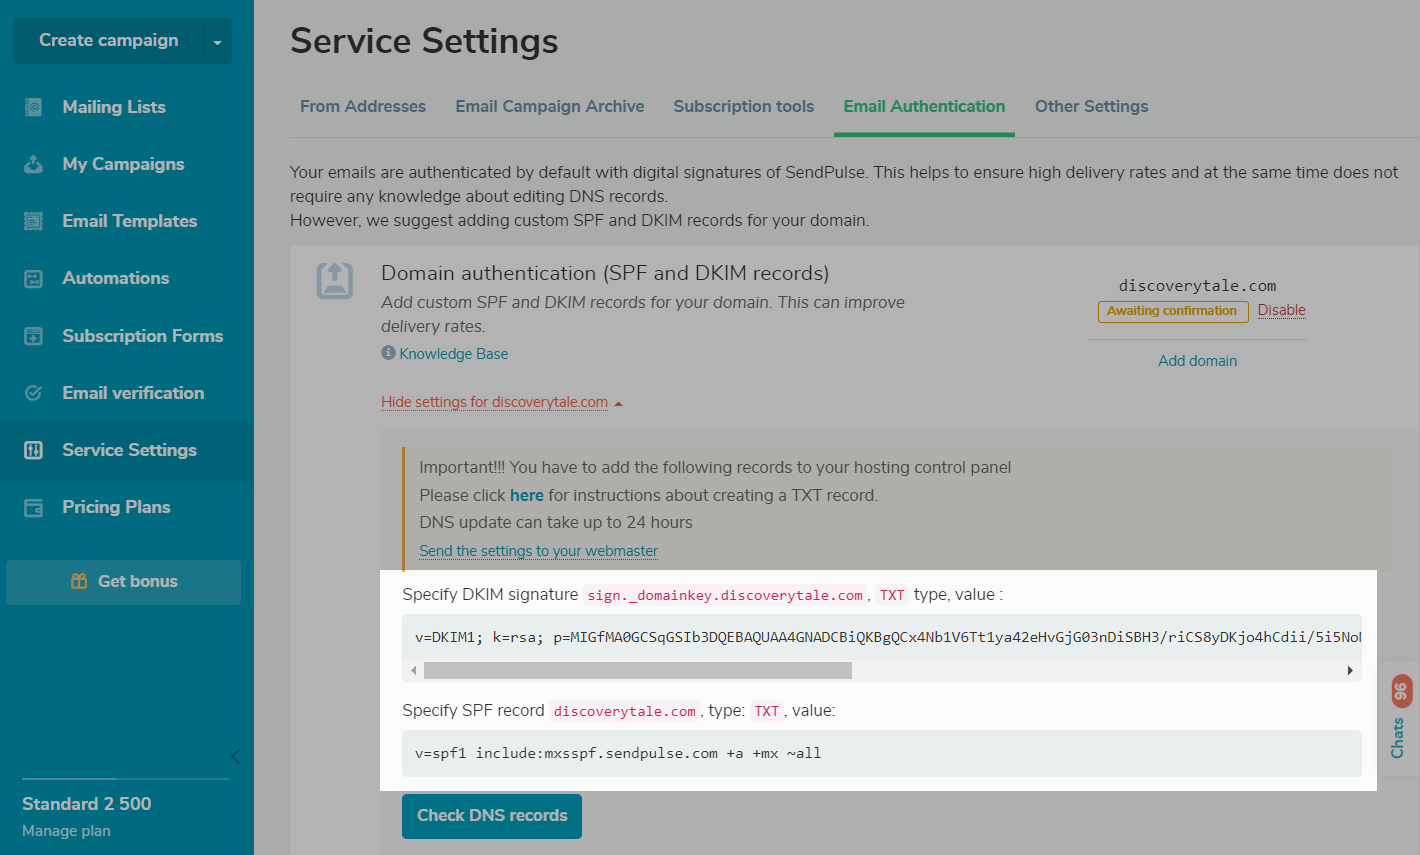Click the Pricing Plans wallet icon

[x=33, y=508]
